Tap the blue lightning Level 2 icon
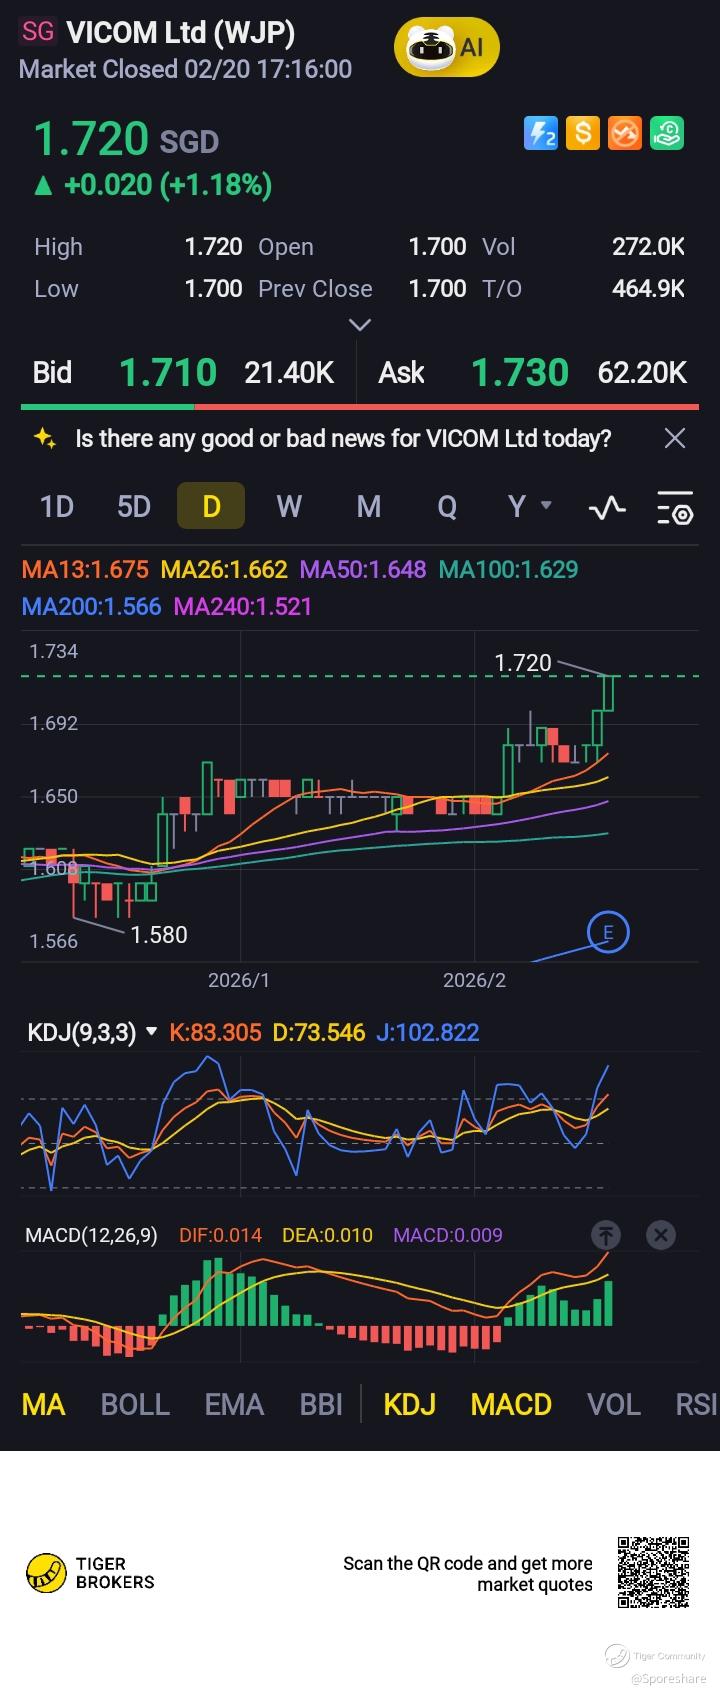The height and width of the screenshot is (1695, 720). 541,133
